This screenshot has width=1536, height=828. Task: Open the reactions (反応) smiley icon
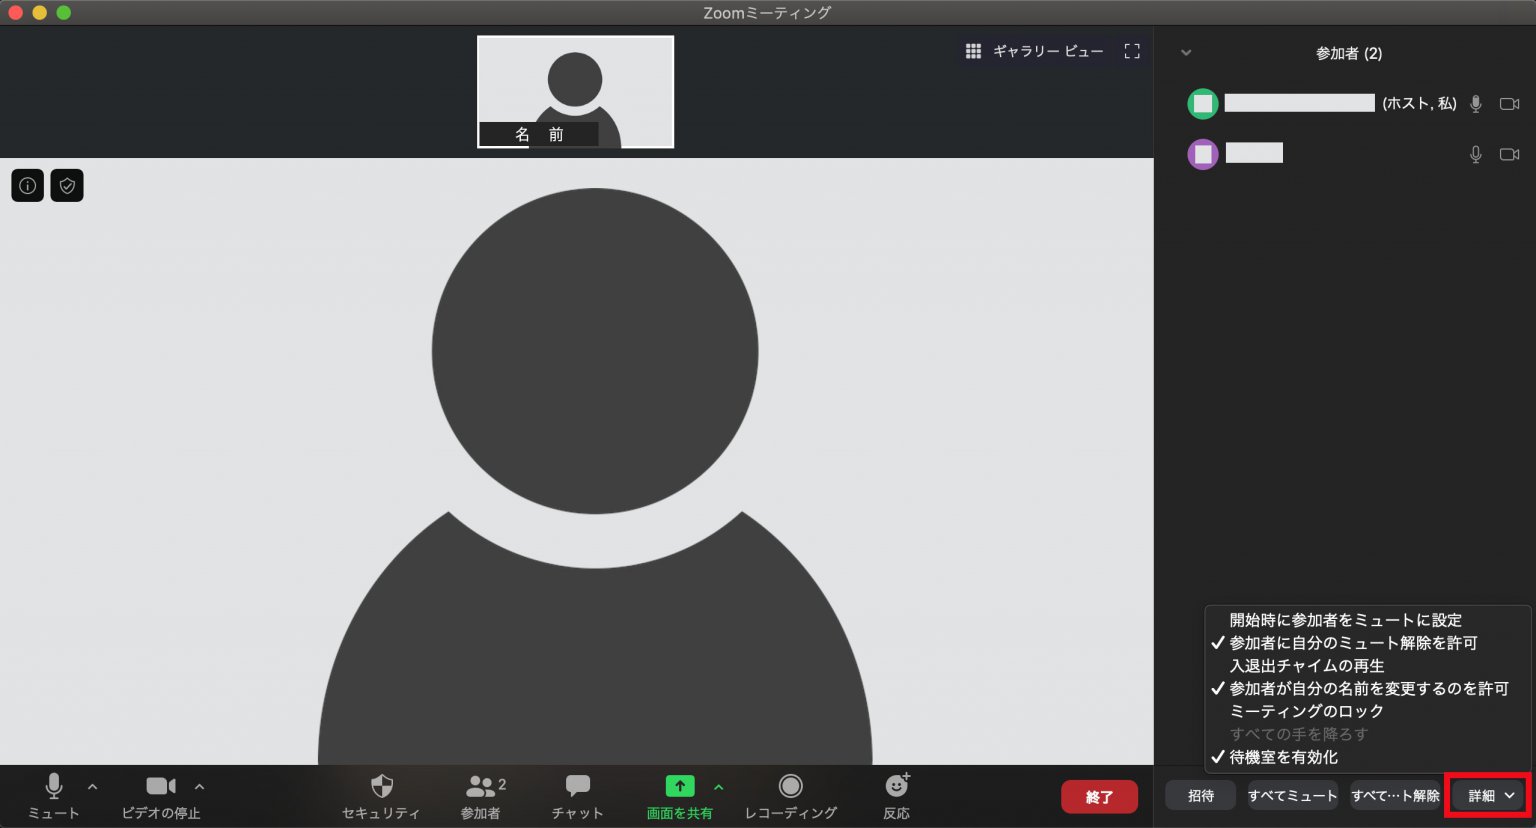pyautogui.click(x=897, y=785)
